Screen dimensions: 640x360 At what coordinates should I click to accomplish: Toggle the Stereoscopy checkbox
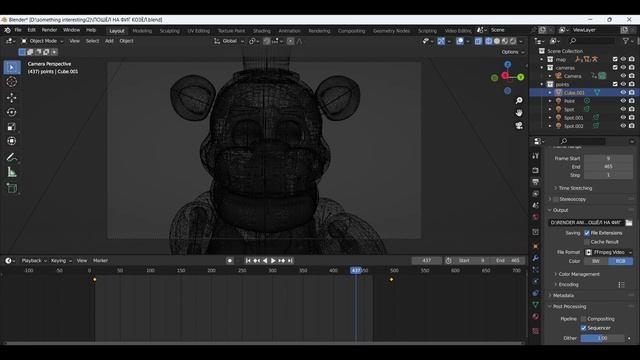(x=556, y=199)
